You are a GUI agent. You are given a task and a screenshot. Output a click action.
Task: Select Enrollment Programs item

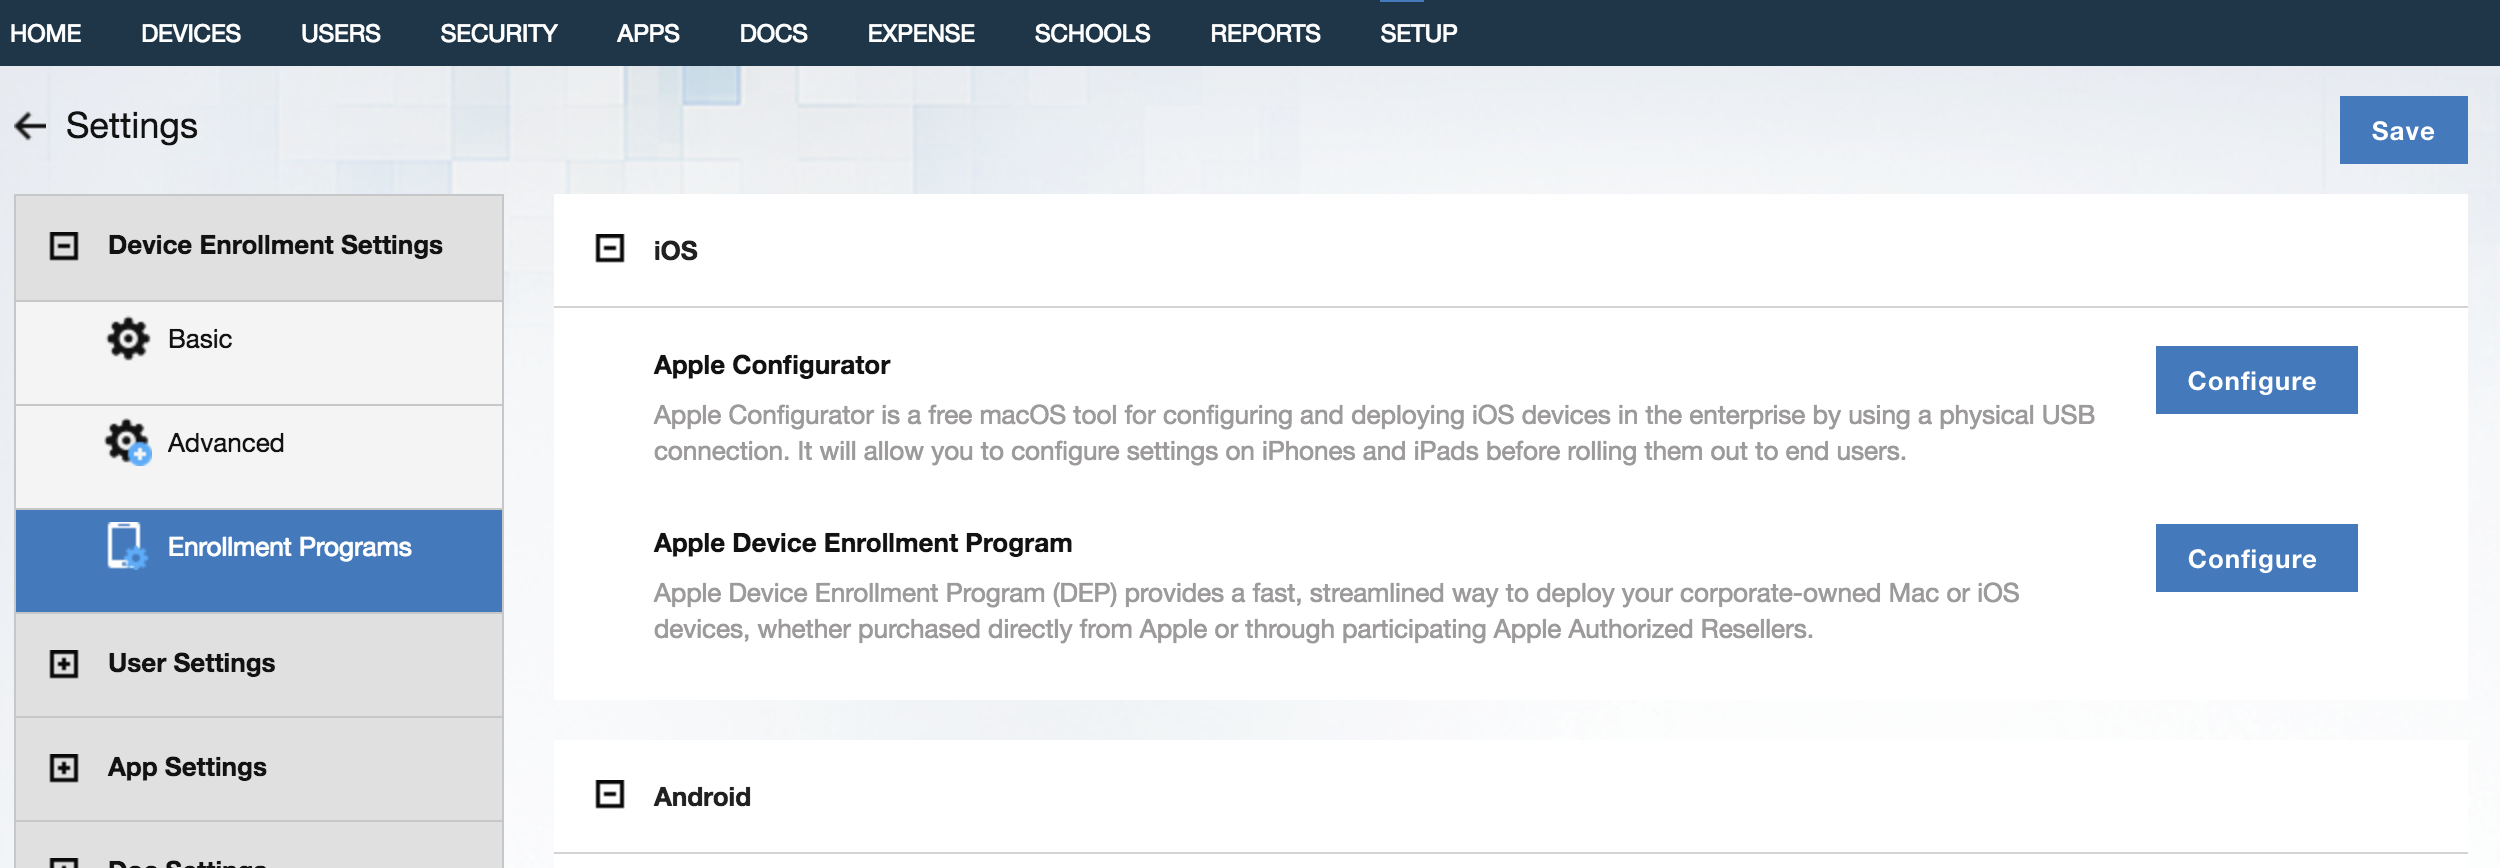[259, 561]
